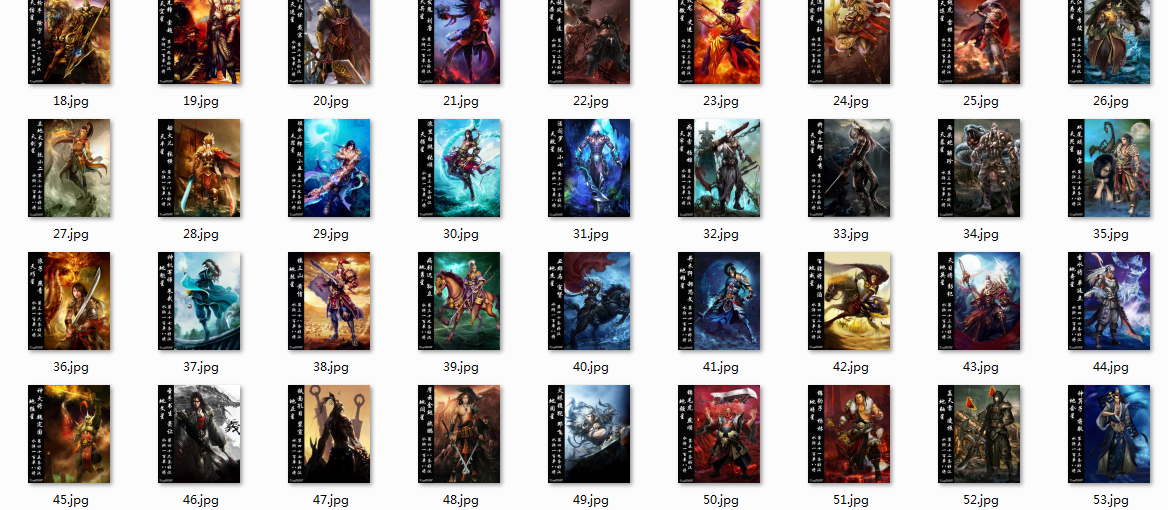Select the thumbnail of 51.jpg
This screenshot has height=510, width=1168.
(849, 434)
